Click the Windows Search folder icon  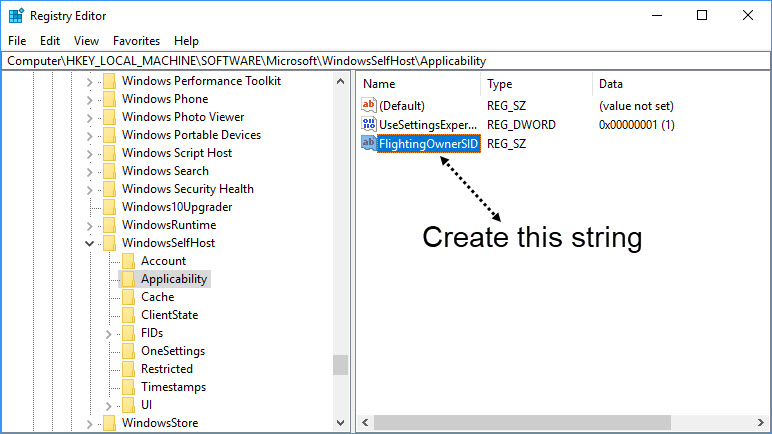pos(110,171)
